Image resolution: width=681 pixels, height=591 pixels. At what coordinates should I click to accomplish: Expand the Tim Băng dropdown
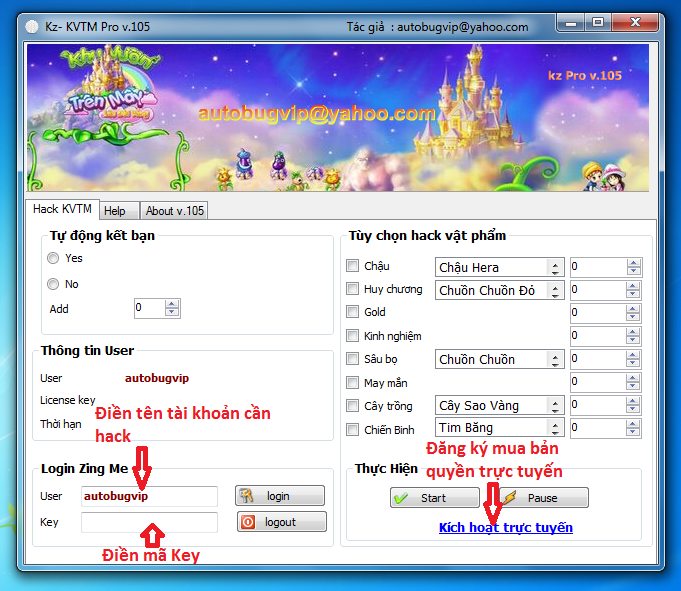(499, 427)
